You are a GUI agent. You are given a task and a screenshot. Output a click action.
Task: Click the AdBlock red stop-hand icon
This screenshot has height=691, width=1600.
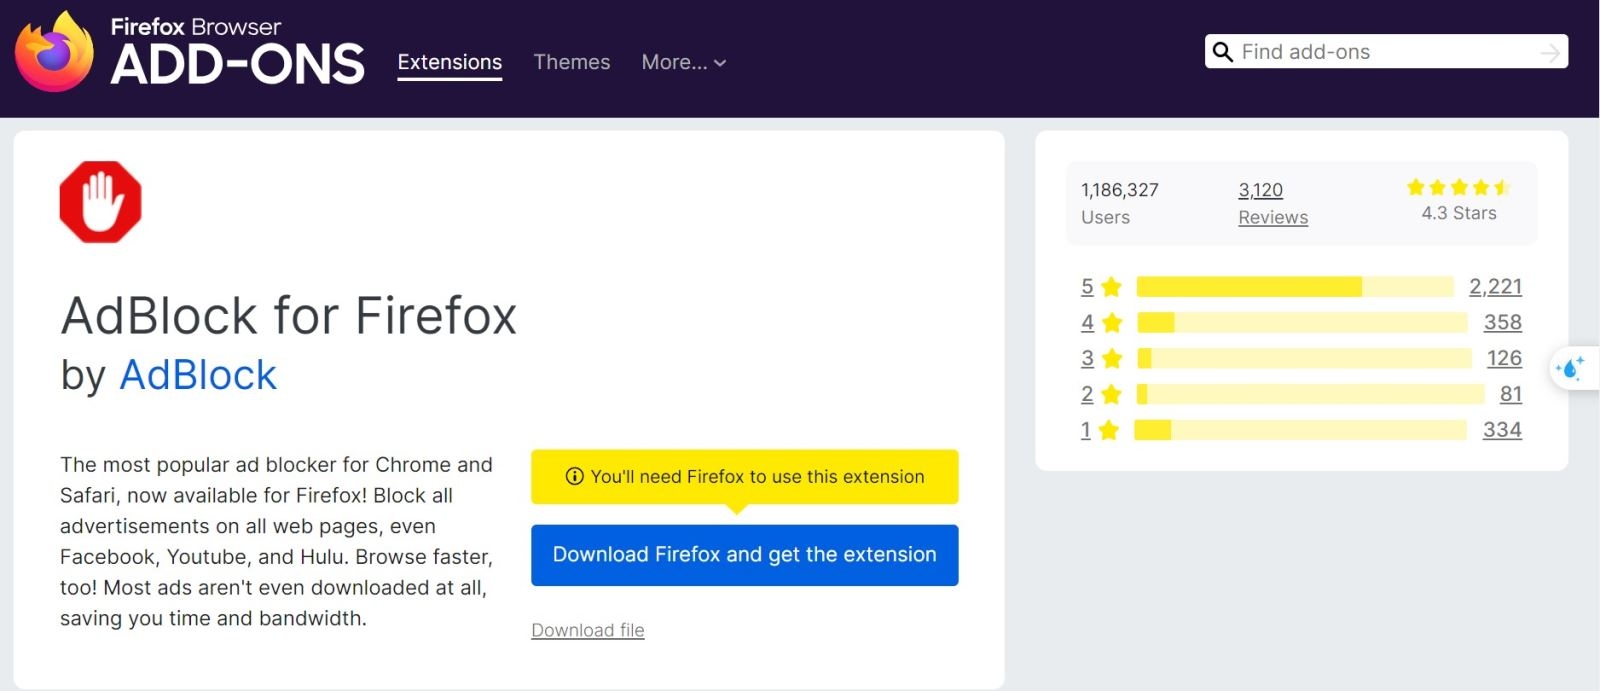[100, 202]
